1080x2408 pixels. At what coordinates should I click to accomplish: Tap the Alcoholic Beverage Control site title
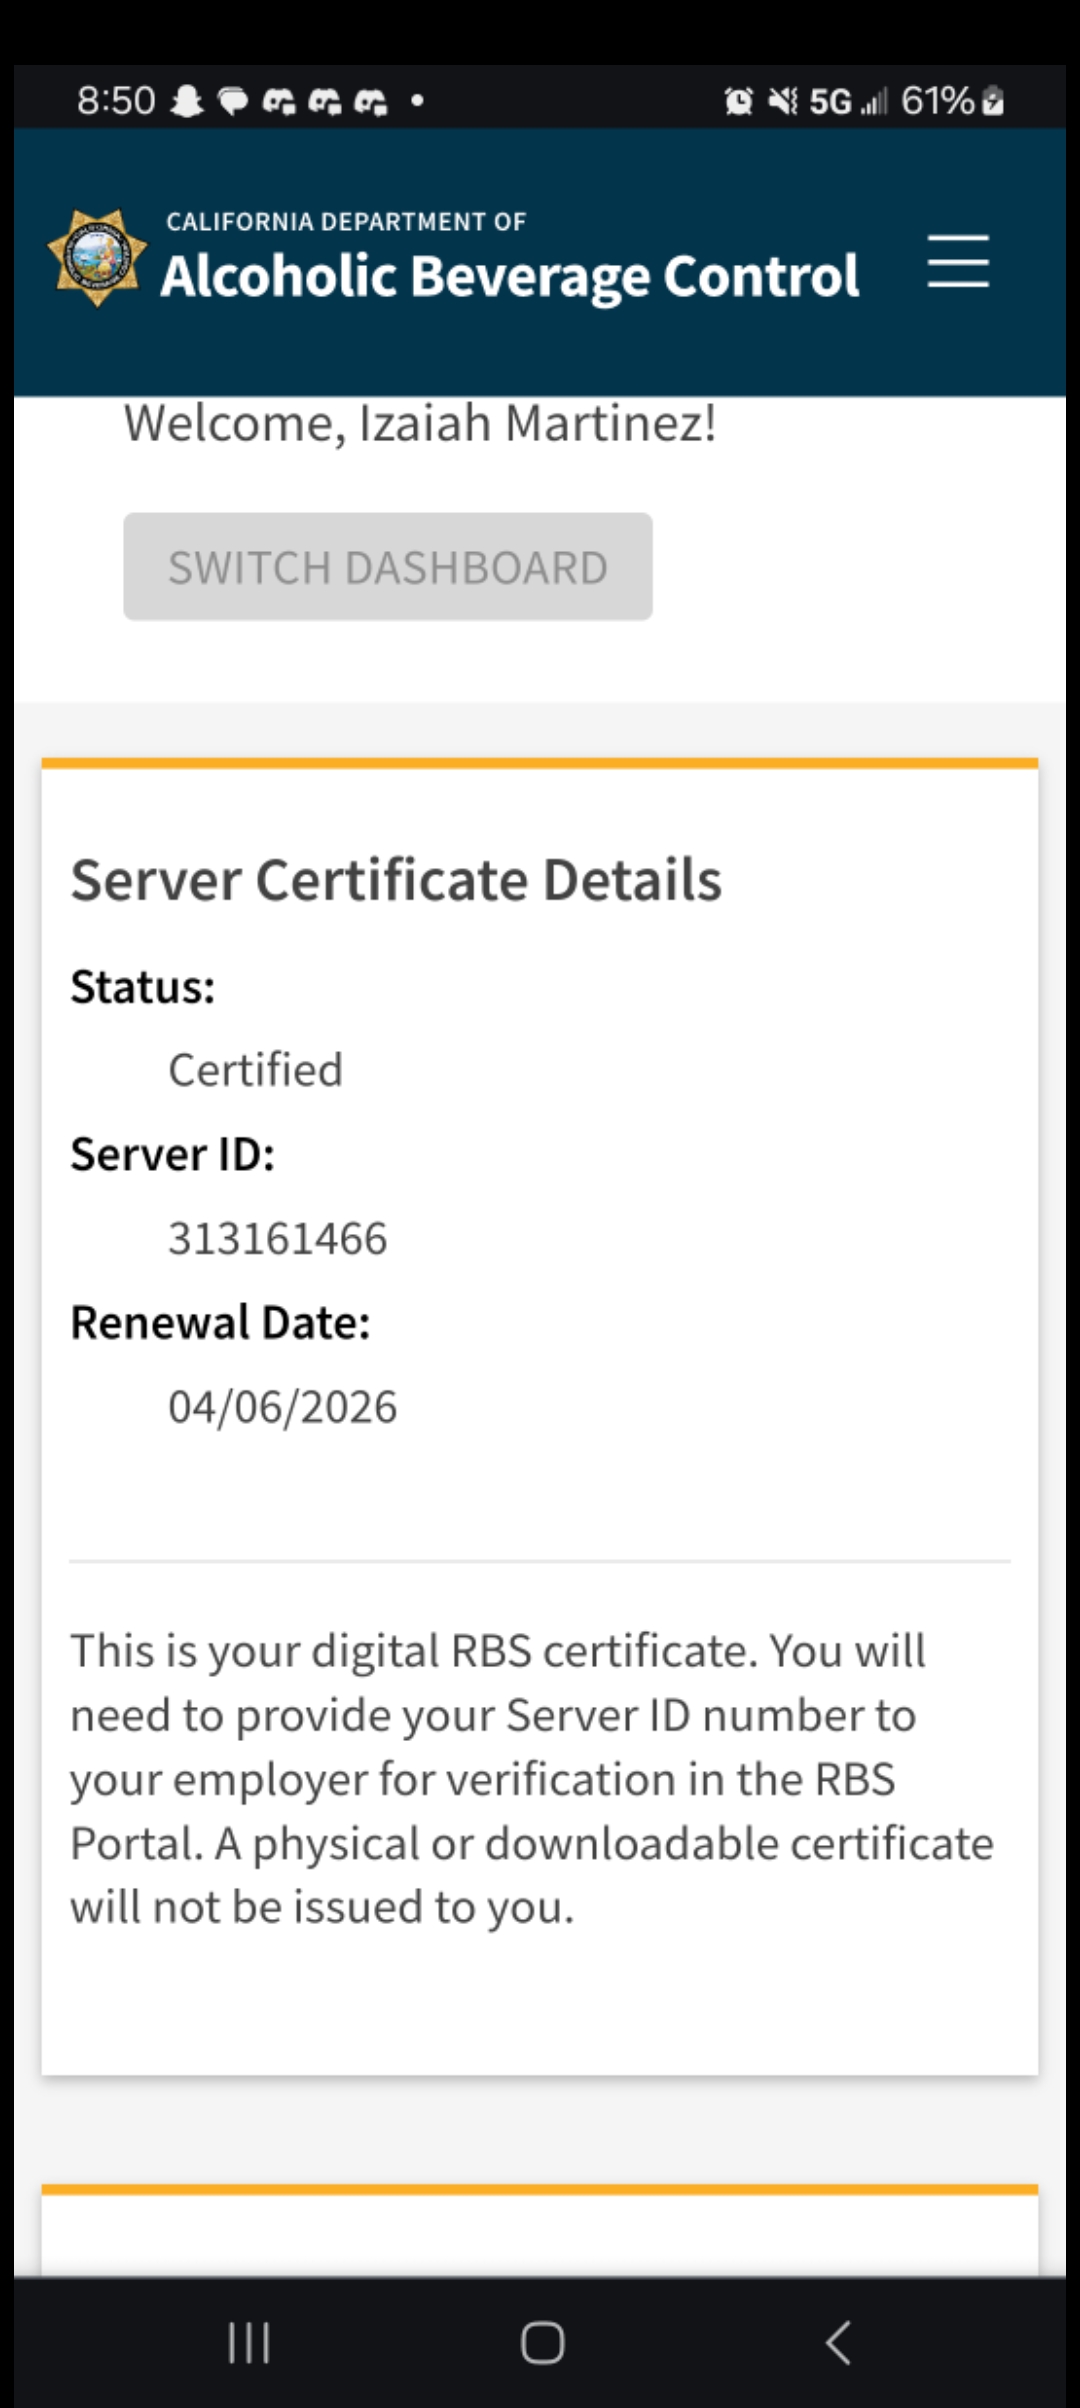tap(510, 275)
